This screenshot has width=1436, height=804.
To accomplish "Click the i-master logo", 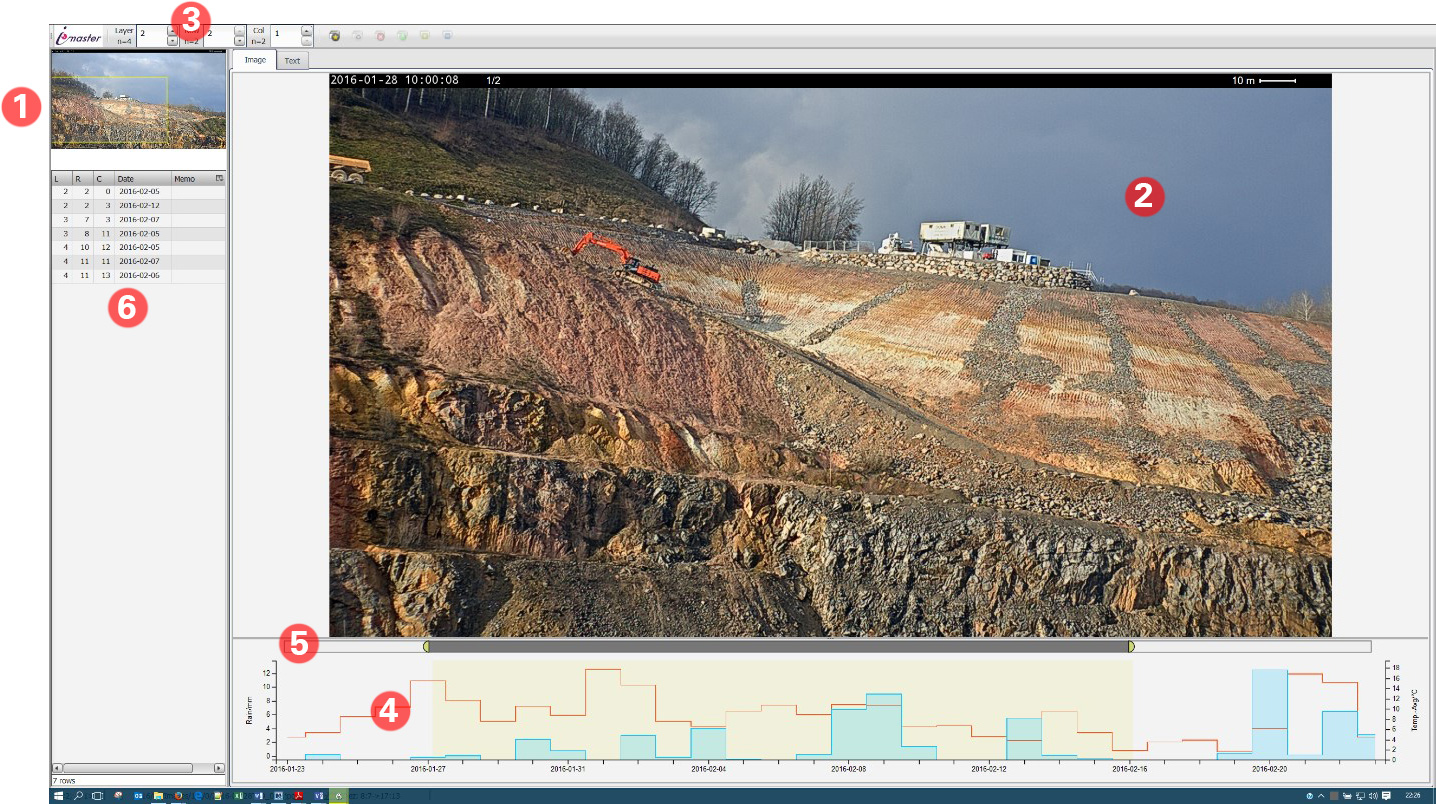I will 78,36.
